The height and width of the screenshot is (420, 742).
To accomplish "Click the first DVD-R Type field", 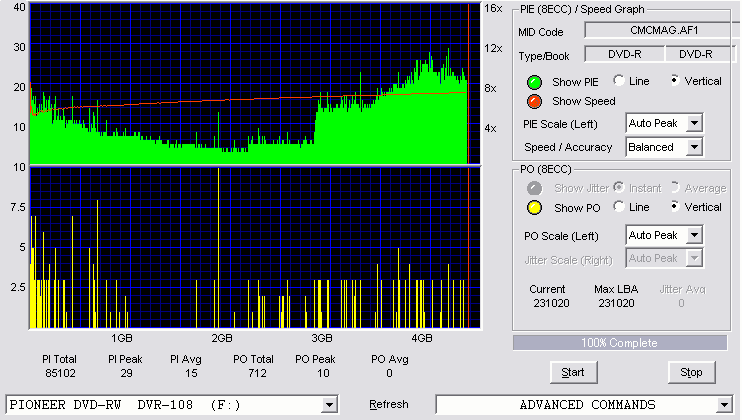I will coord(625,54).
